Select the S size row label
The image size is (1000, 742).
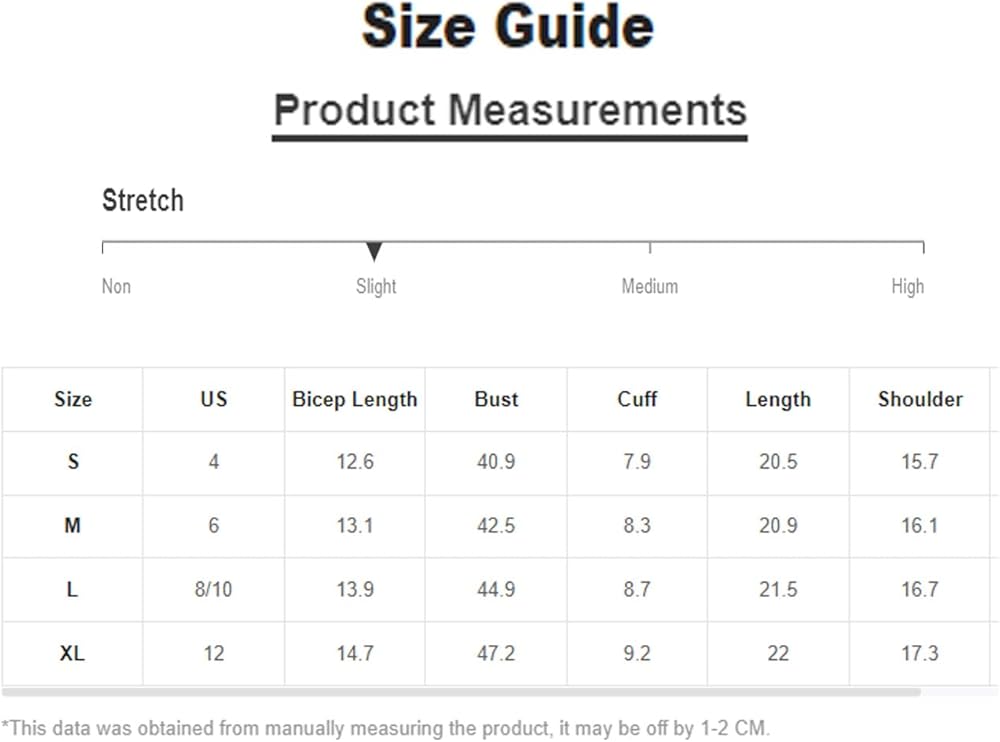pos(72,462)
